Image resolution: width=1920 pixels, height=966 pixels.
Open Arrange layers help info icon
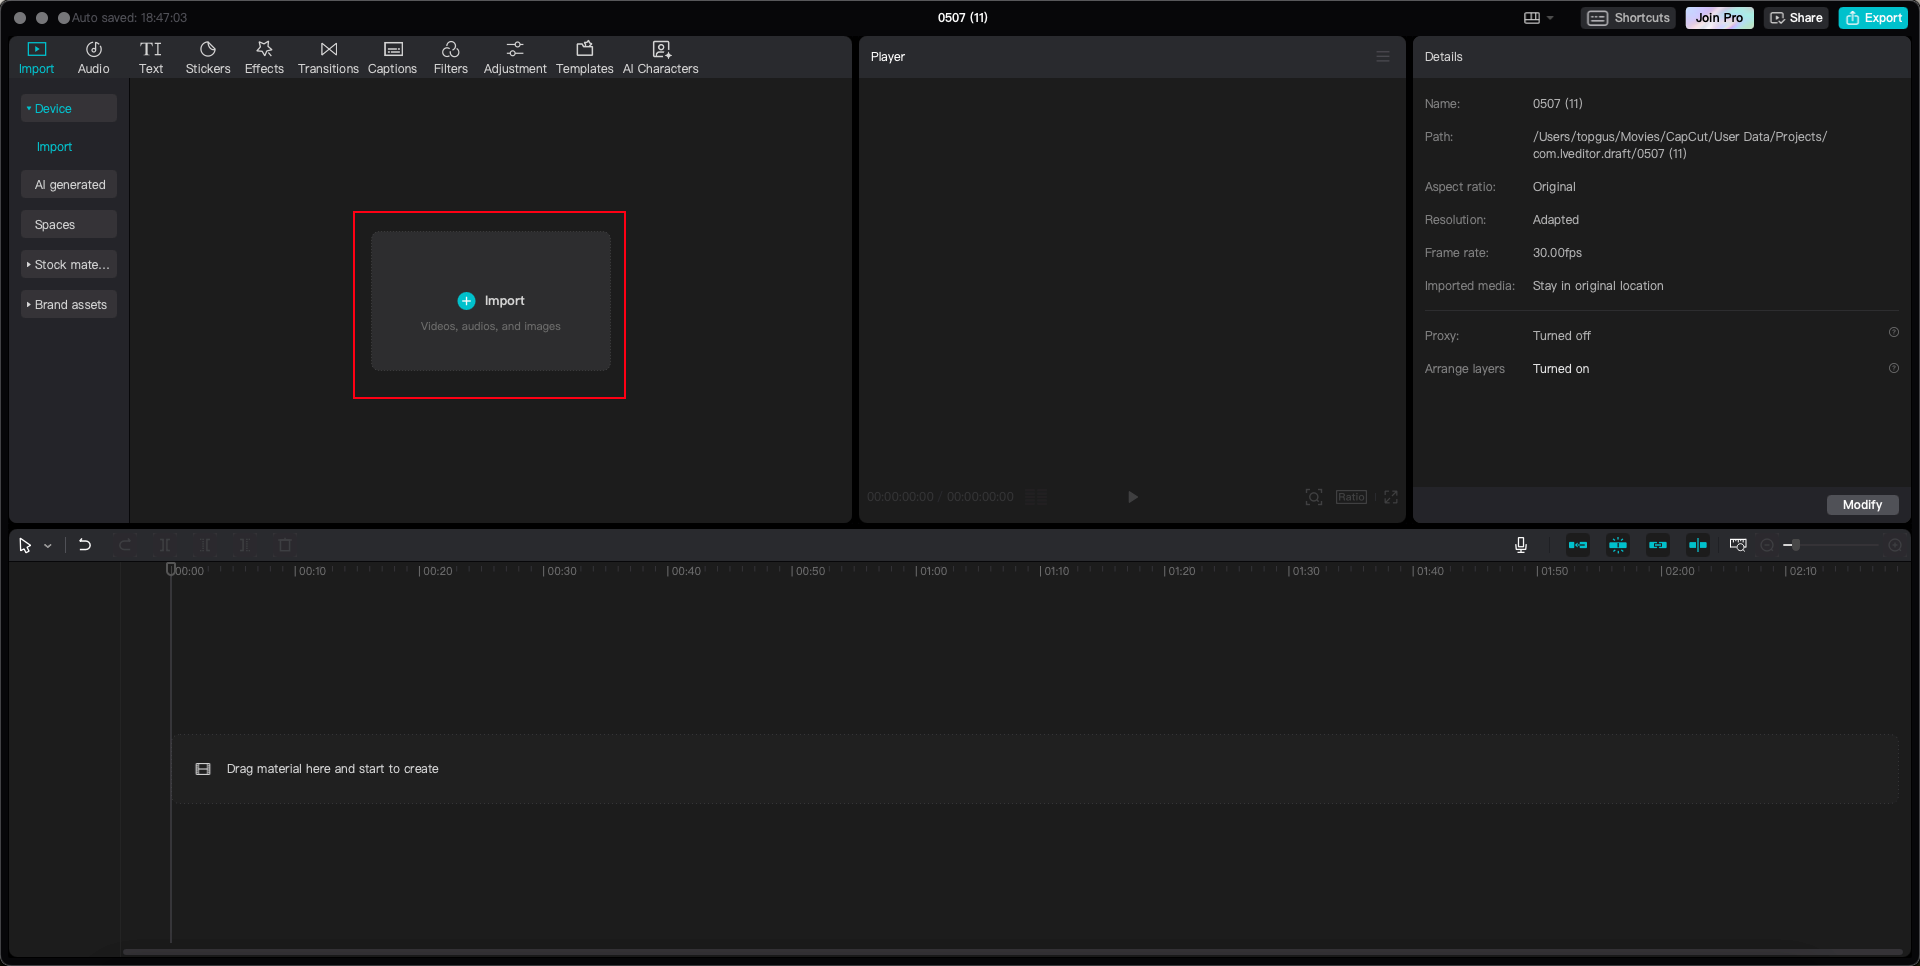click(x=1893, y=368)
